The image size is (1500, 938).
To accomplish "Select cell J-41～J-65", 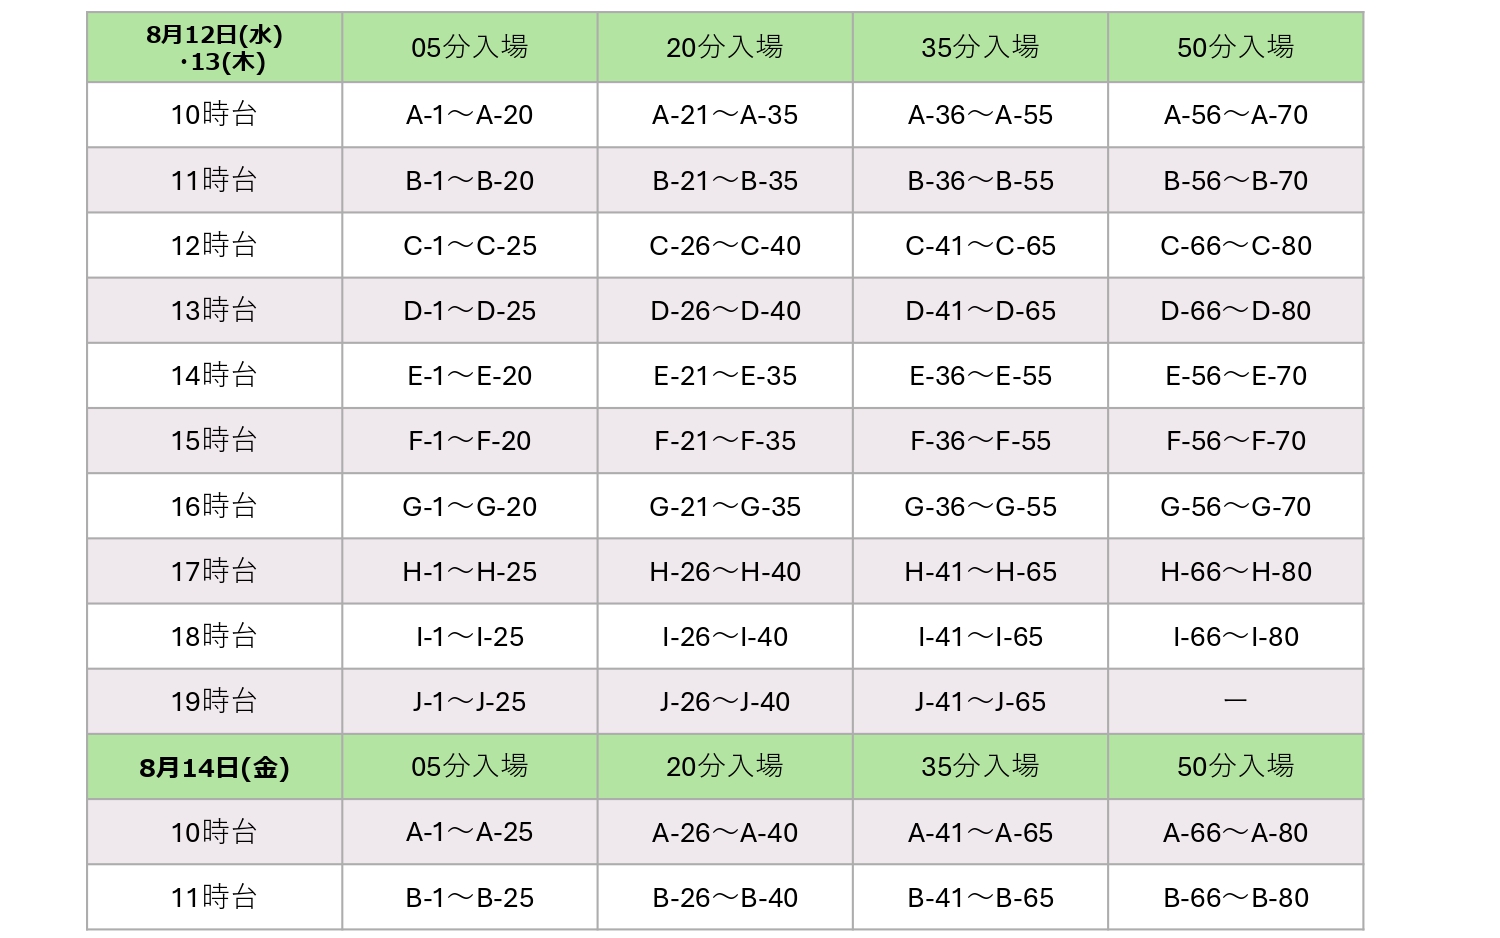I will coord(980,701).
